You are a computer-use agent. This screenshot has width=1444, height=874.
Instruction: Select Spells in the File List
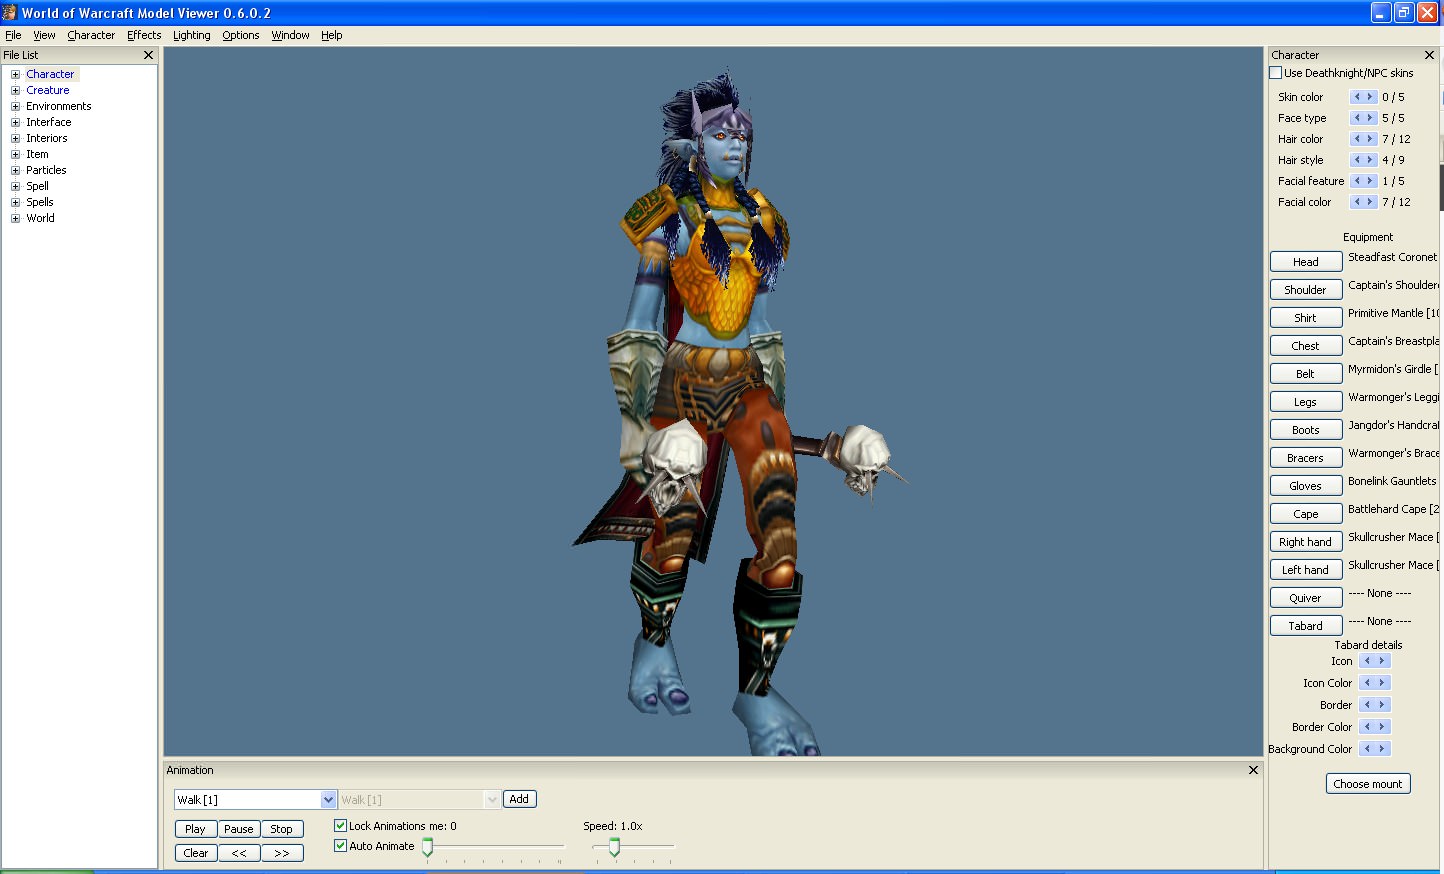tap(40, 202)
